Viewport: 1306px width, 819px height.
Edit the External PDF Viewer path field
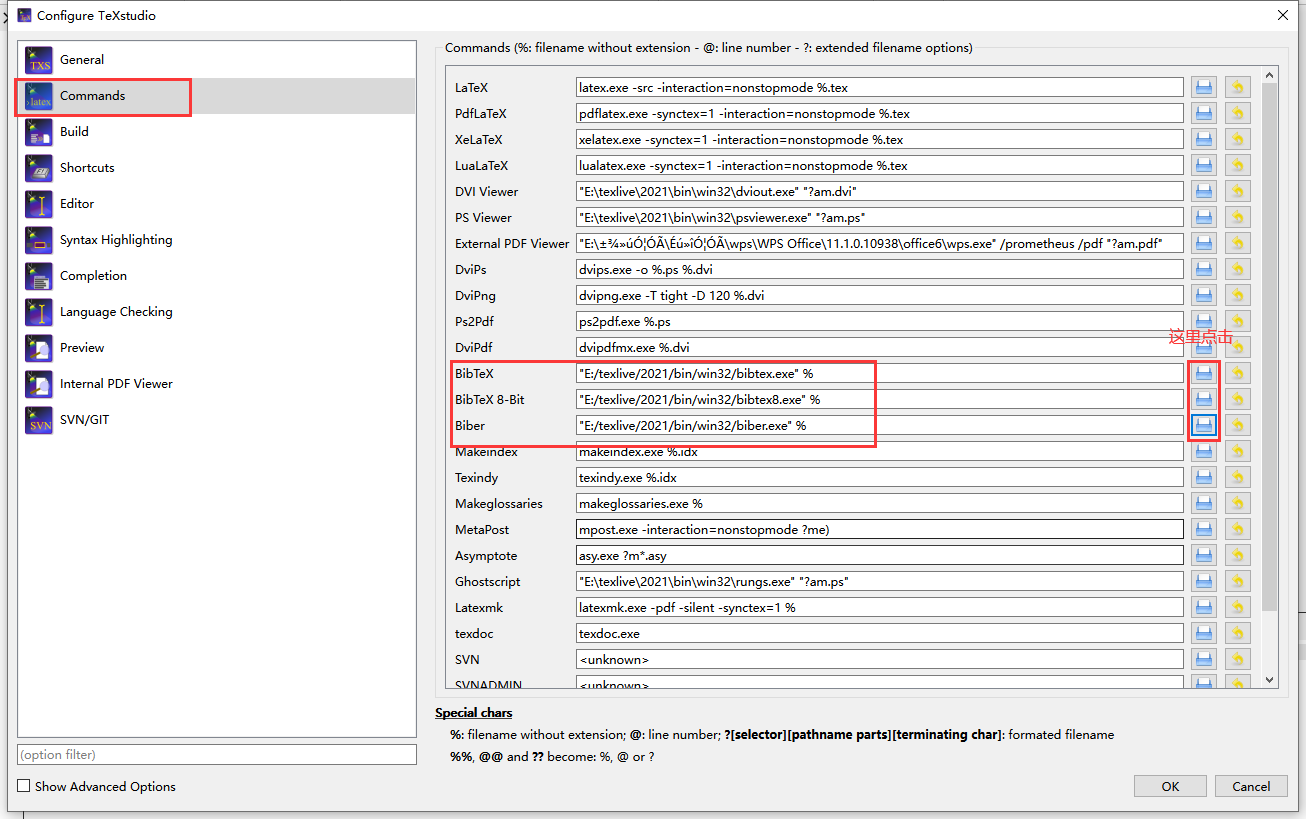(880, 243)
